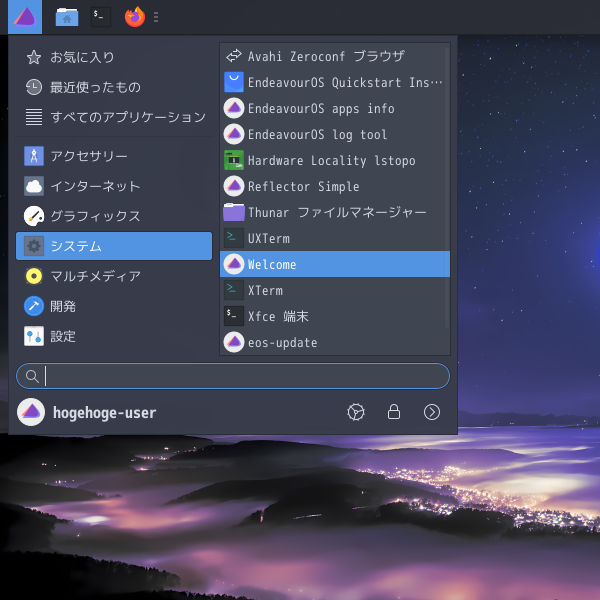600x600 pixels.
Task: Launch the Welcome application
Action: coord(335,264)
